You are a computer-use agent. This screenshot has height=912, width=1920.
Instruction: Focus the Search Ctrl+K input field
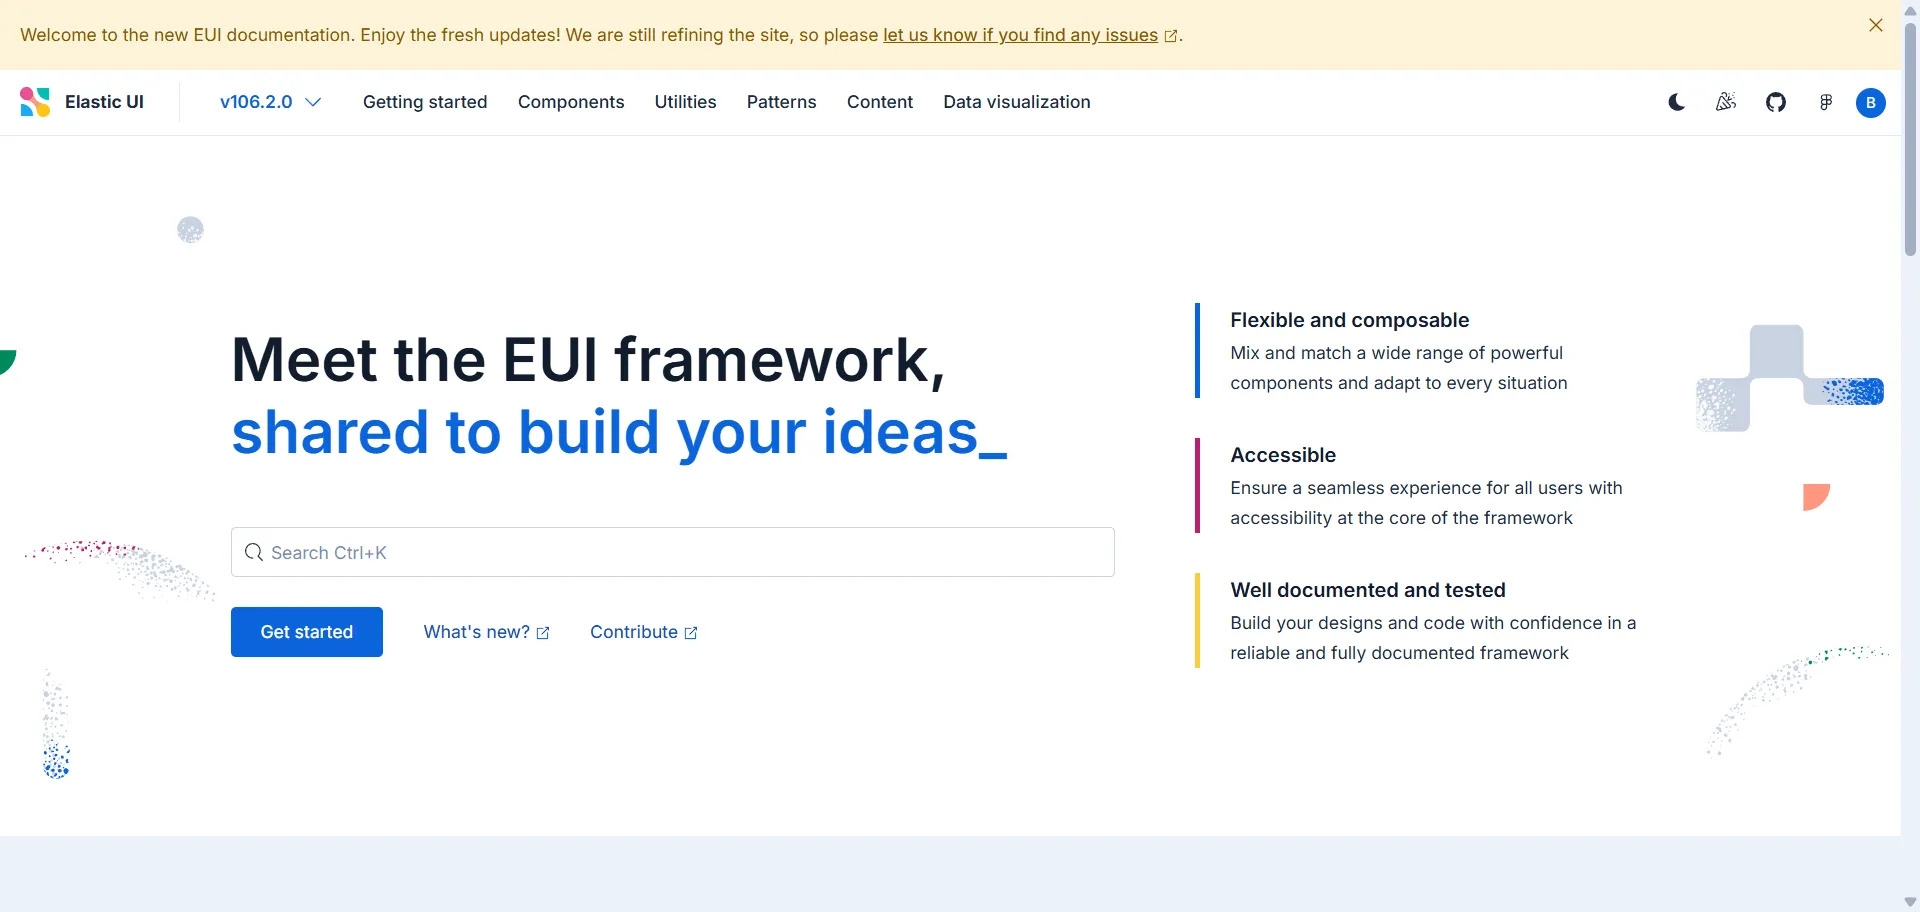tap(673, 552)
